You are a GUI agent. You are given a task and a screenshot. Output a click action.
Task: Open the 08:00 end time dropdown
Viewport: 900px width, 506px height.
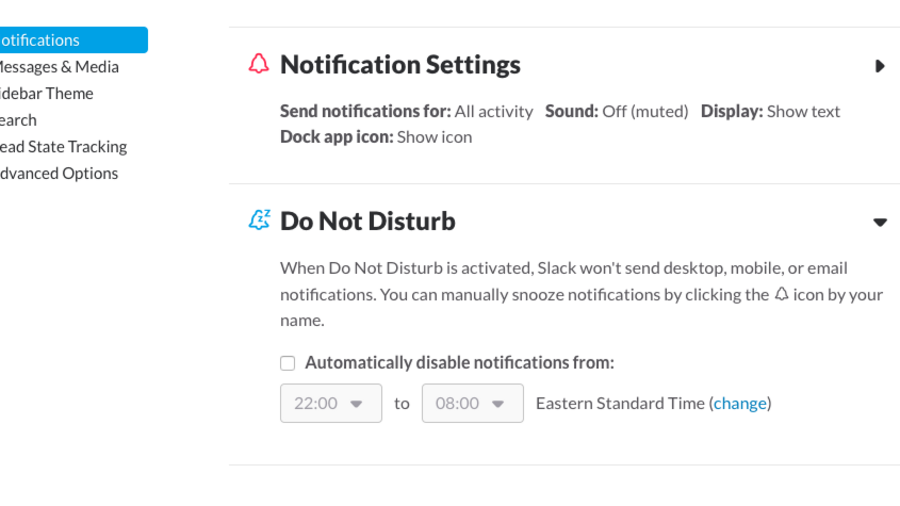(472, 403)
